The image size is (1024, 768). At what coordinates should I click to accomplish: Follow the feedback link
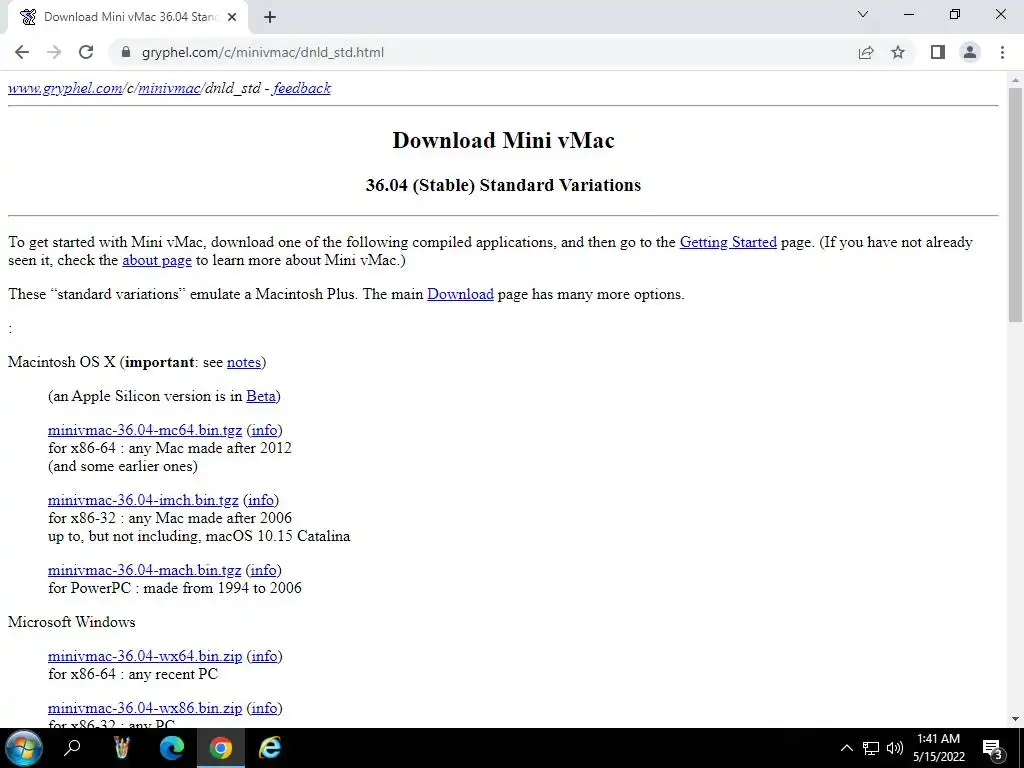tap(302, 88)
